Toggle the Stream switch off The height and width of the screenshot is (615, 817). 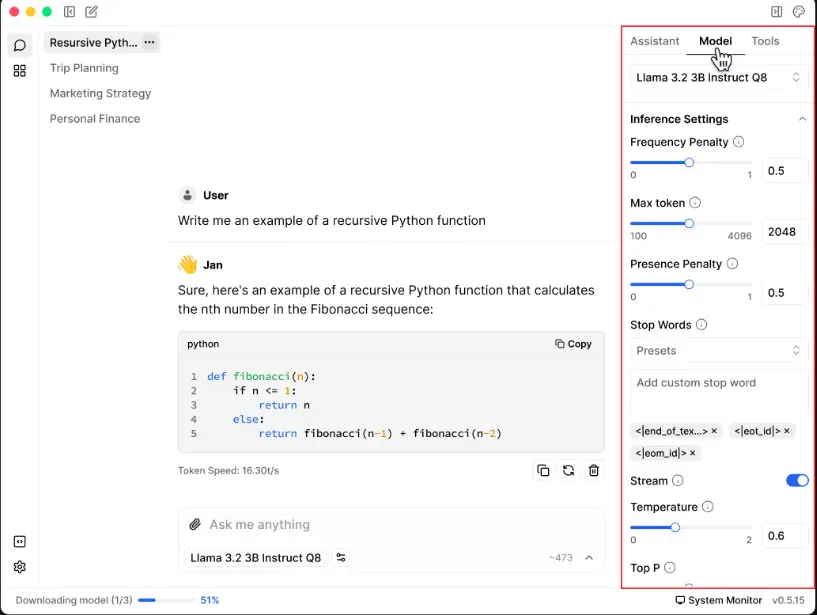tap(797, 481)
